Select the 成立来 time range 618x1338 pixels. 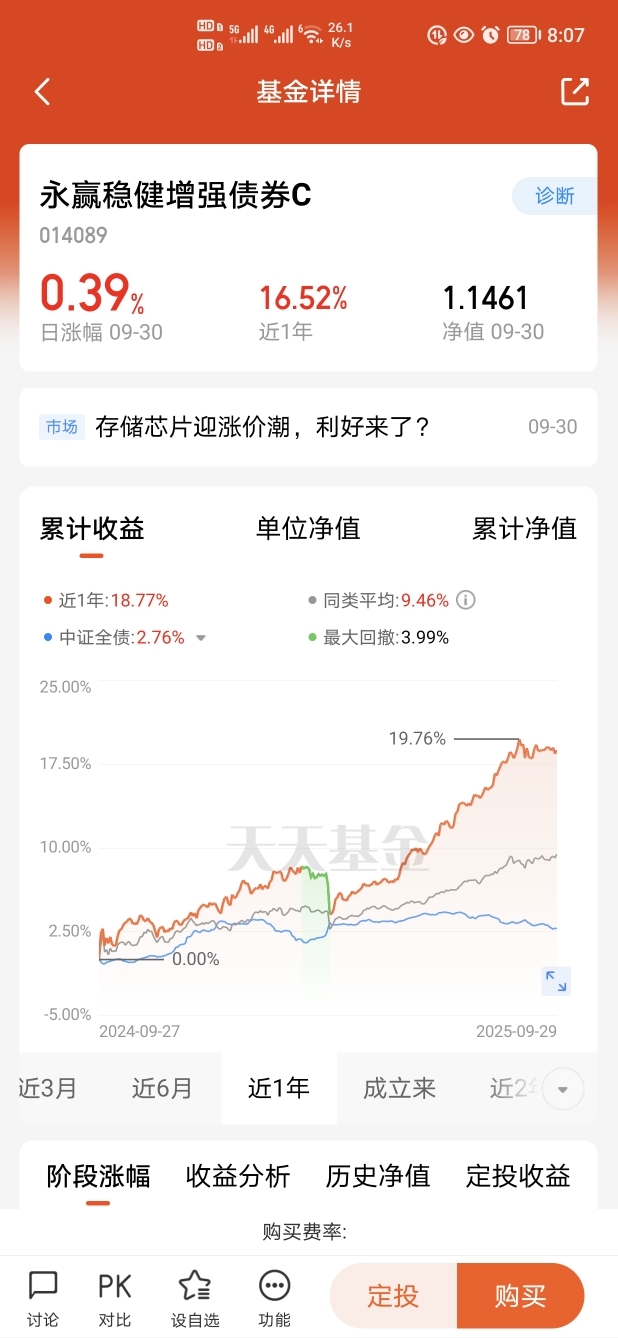399,1088
